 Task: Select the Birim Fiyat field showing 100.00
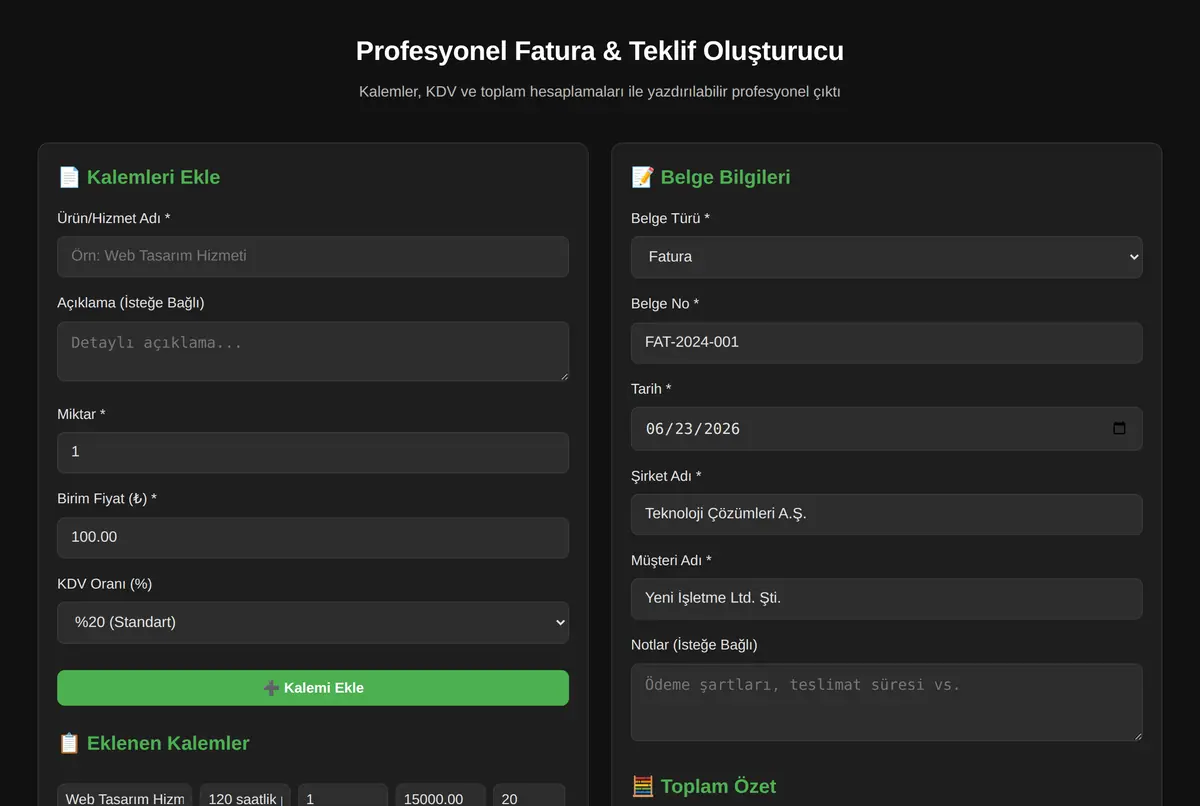[313, 537]
